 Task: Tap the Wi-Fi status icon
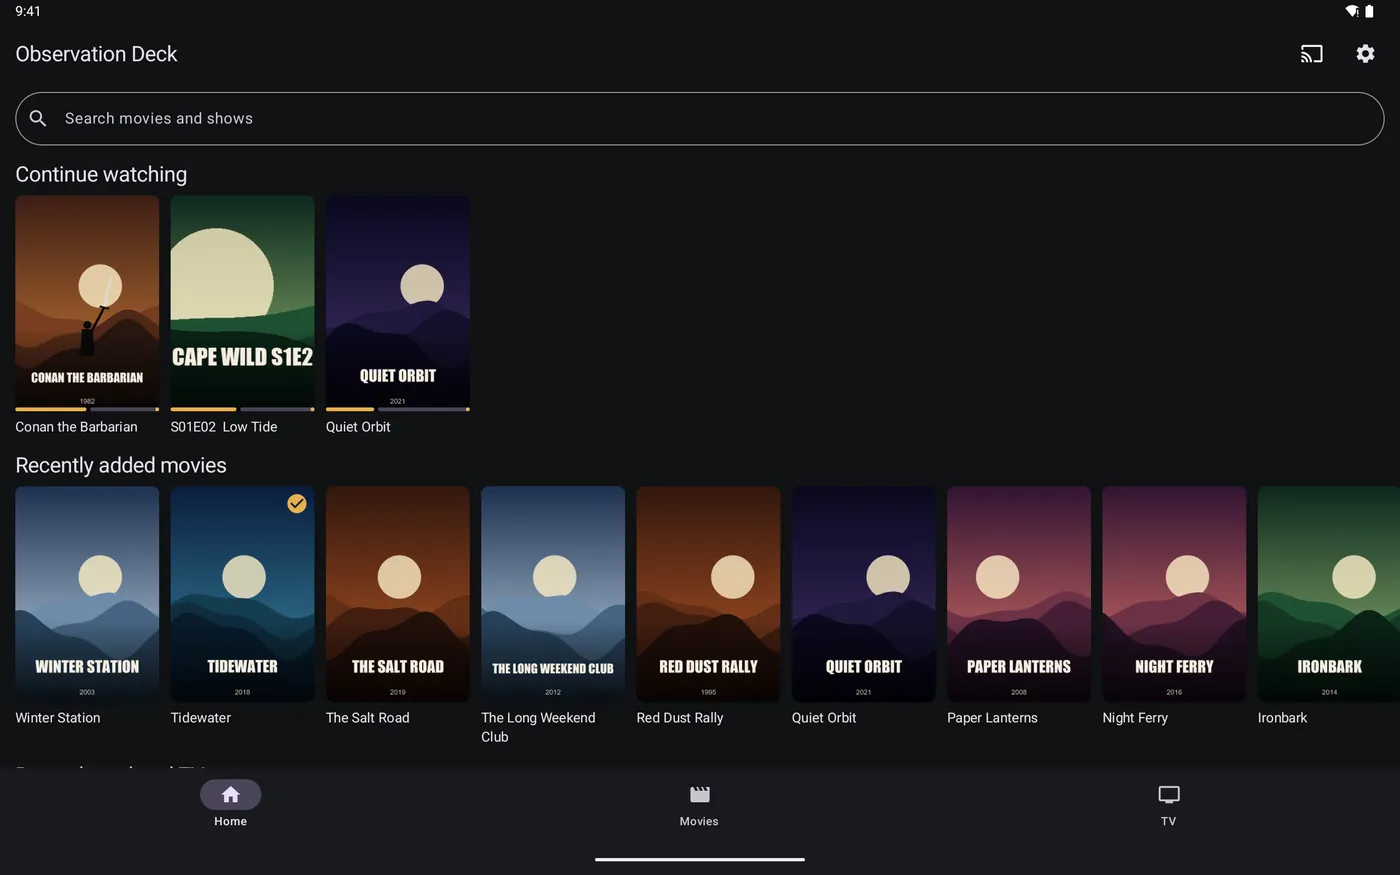[1351, 11]
